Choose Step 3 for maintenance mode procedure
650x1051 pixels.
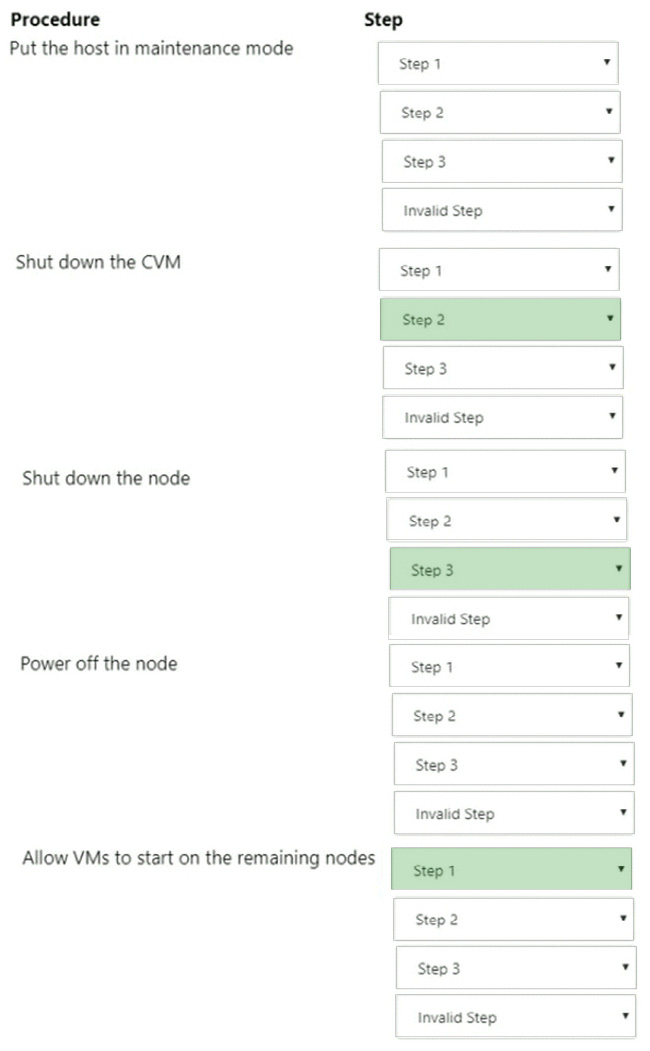point(502,162)
